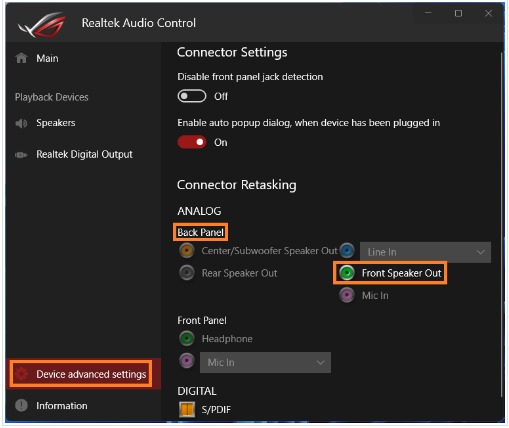
Task: Click the exclamation icon beside Information
Action: point(21,405)
